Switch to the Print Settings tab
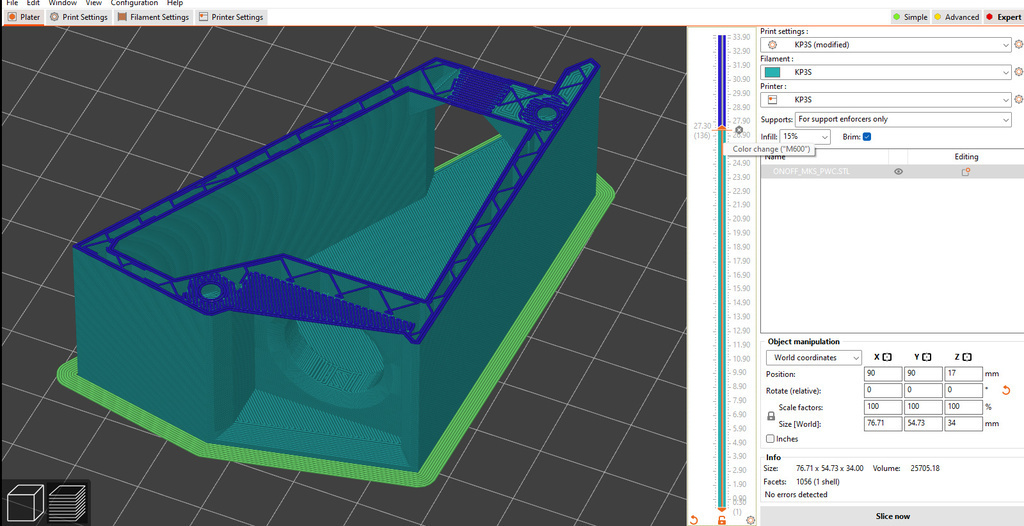The width and height of the screenshot is (1024, 526). 78,17
